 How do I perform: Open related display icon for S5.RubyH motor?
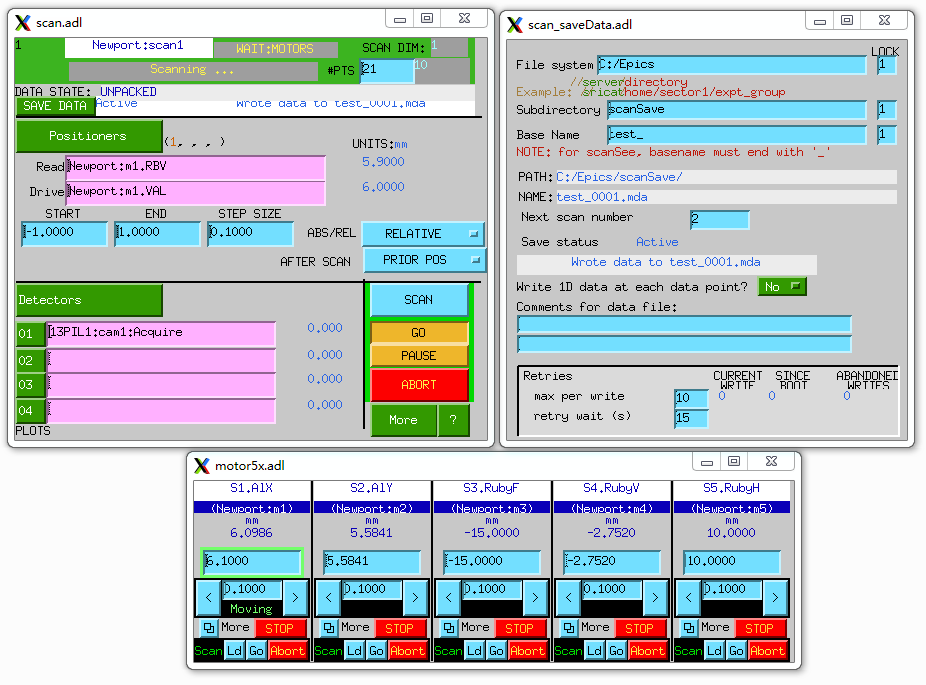(x=689, y=627)
